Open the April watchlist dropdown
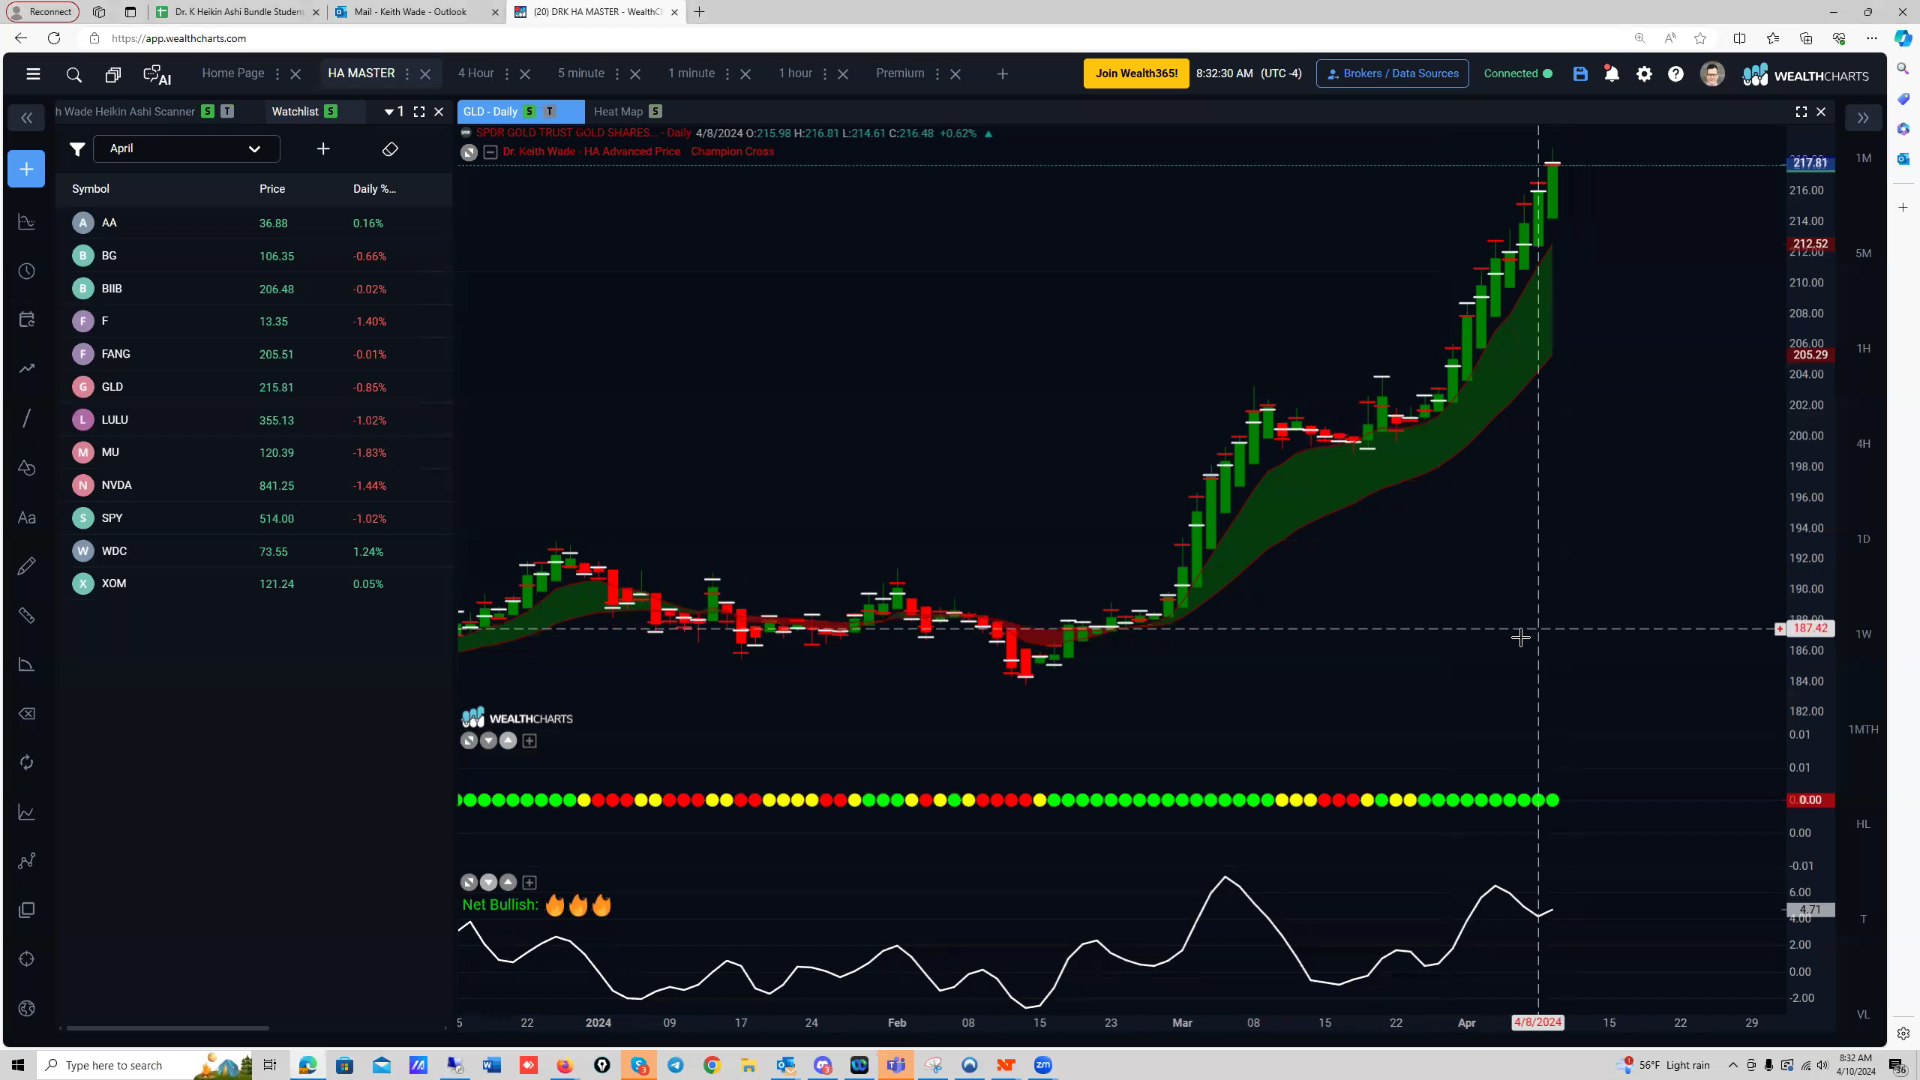This screenshot has height=1080, width=1920. click(x=186, y=149)
